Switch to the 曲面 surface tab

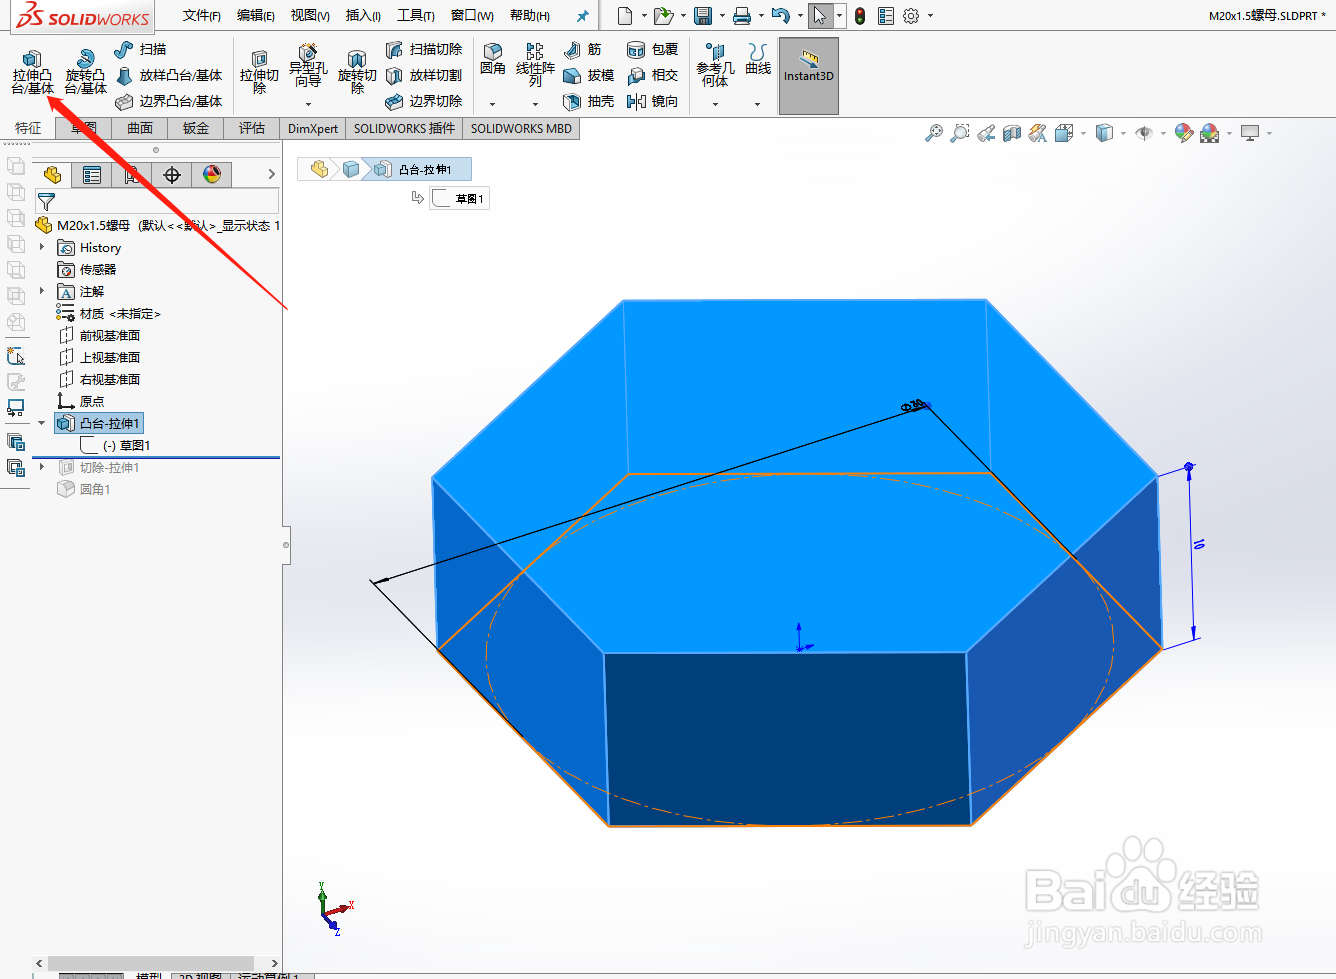(140, 128)
